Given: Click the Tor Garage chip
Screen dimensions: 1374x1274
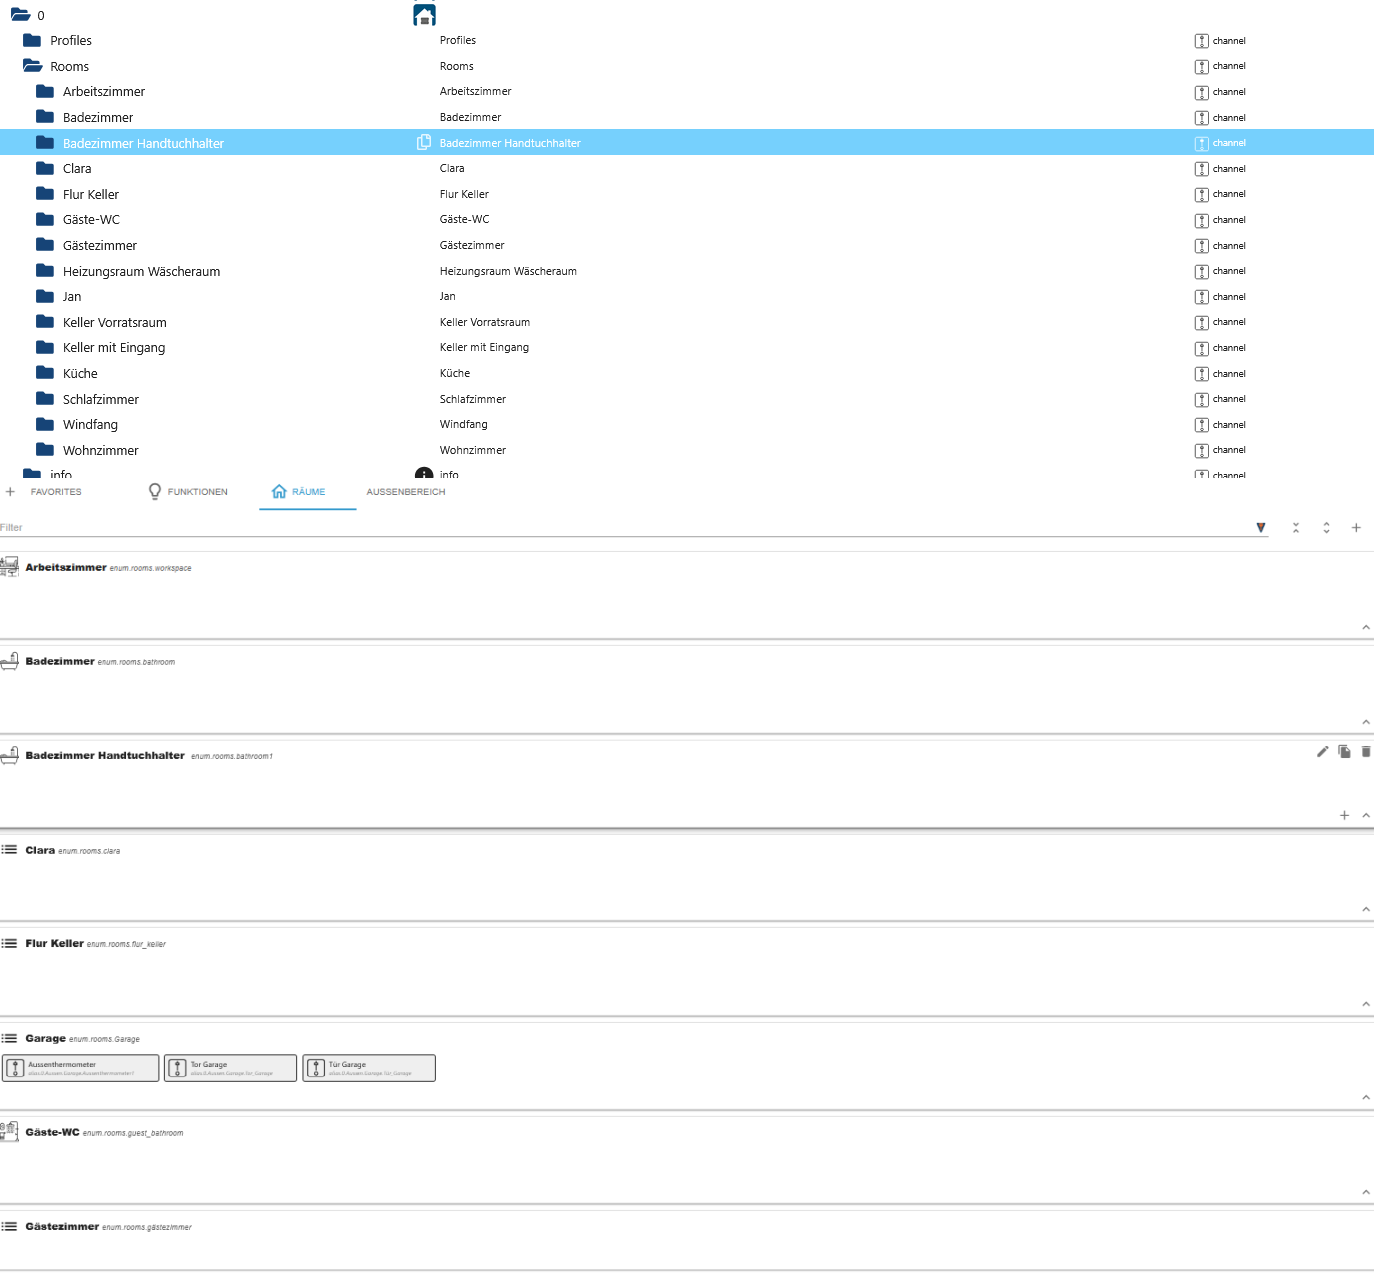Looking at the screenshot, I should (x=231, y=1068).
